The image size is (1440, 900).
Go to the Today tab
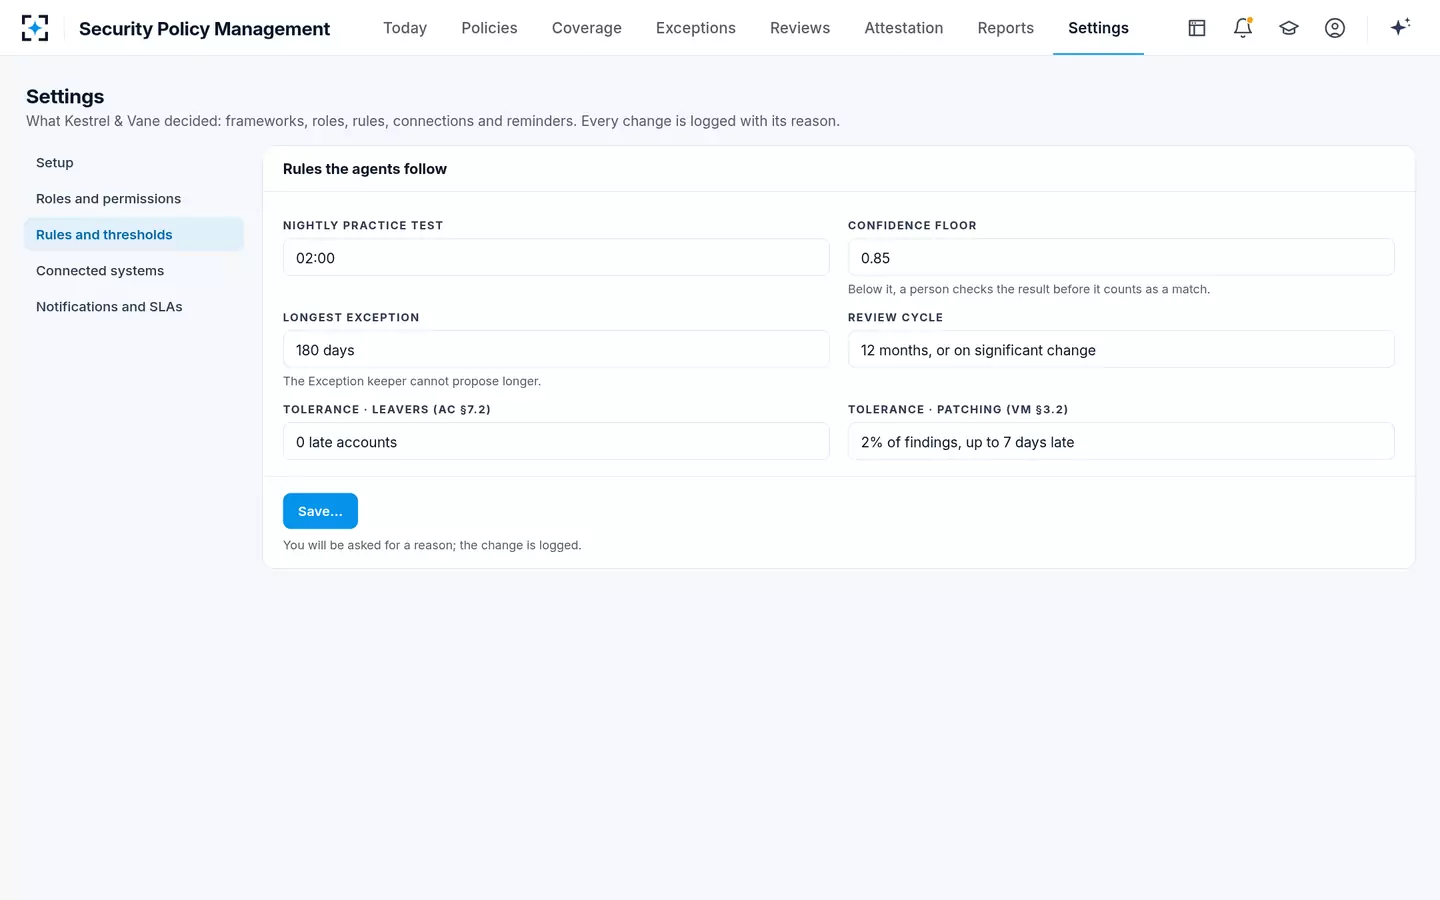pyautogui.click(x=405, y=28)
